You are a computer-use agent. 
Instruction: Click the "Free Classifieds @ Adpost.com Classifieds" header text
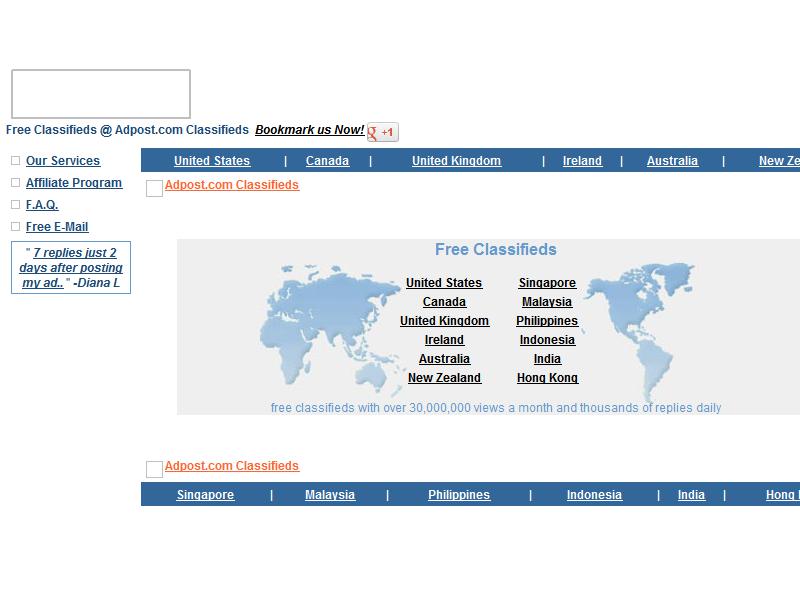[x=127, y=130]
